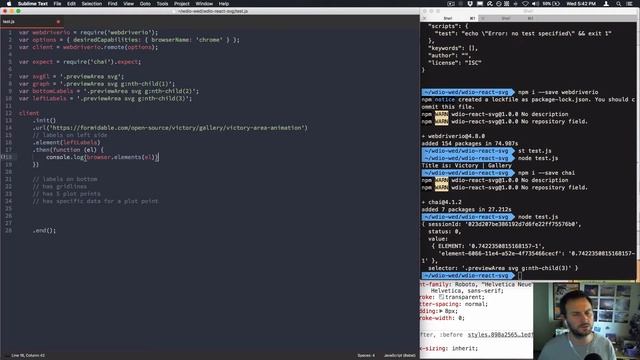Click the sessionId output line in terminal

(501, 224)
